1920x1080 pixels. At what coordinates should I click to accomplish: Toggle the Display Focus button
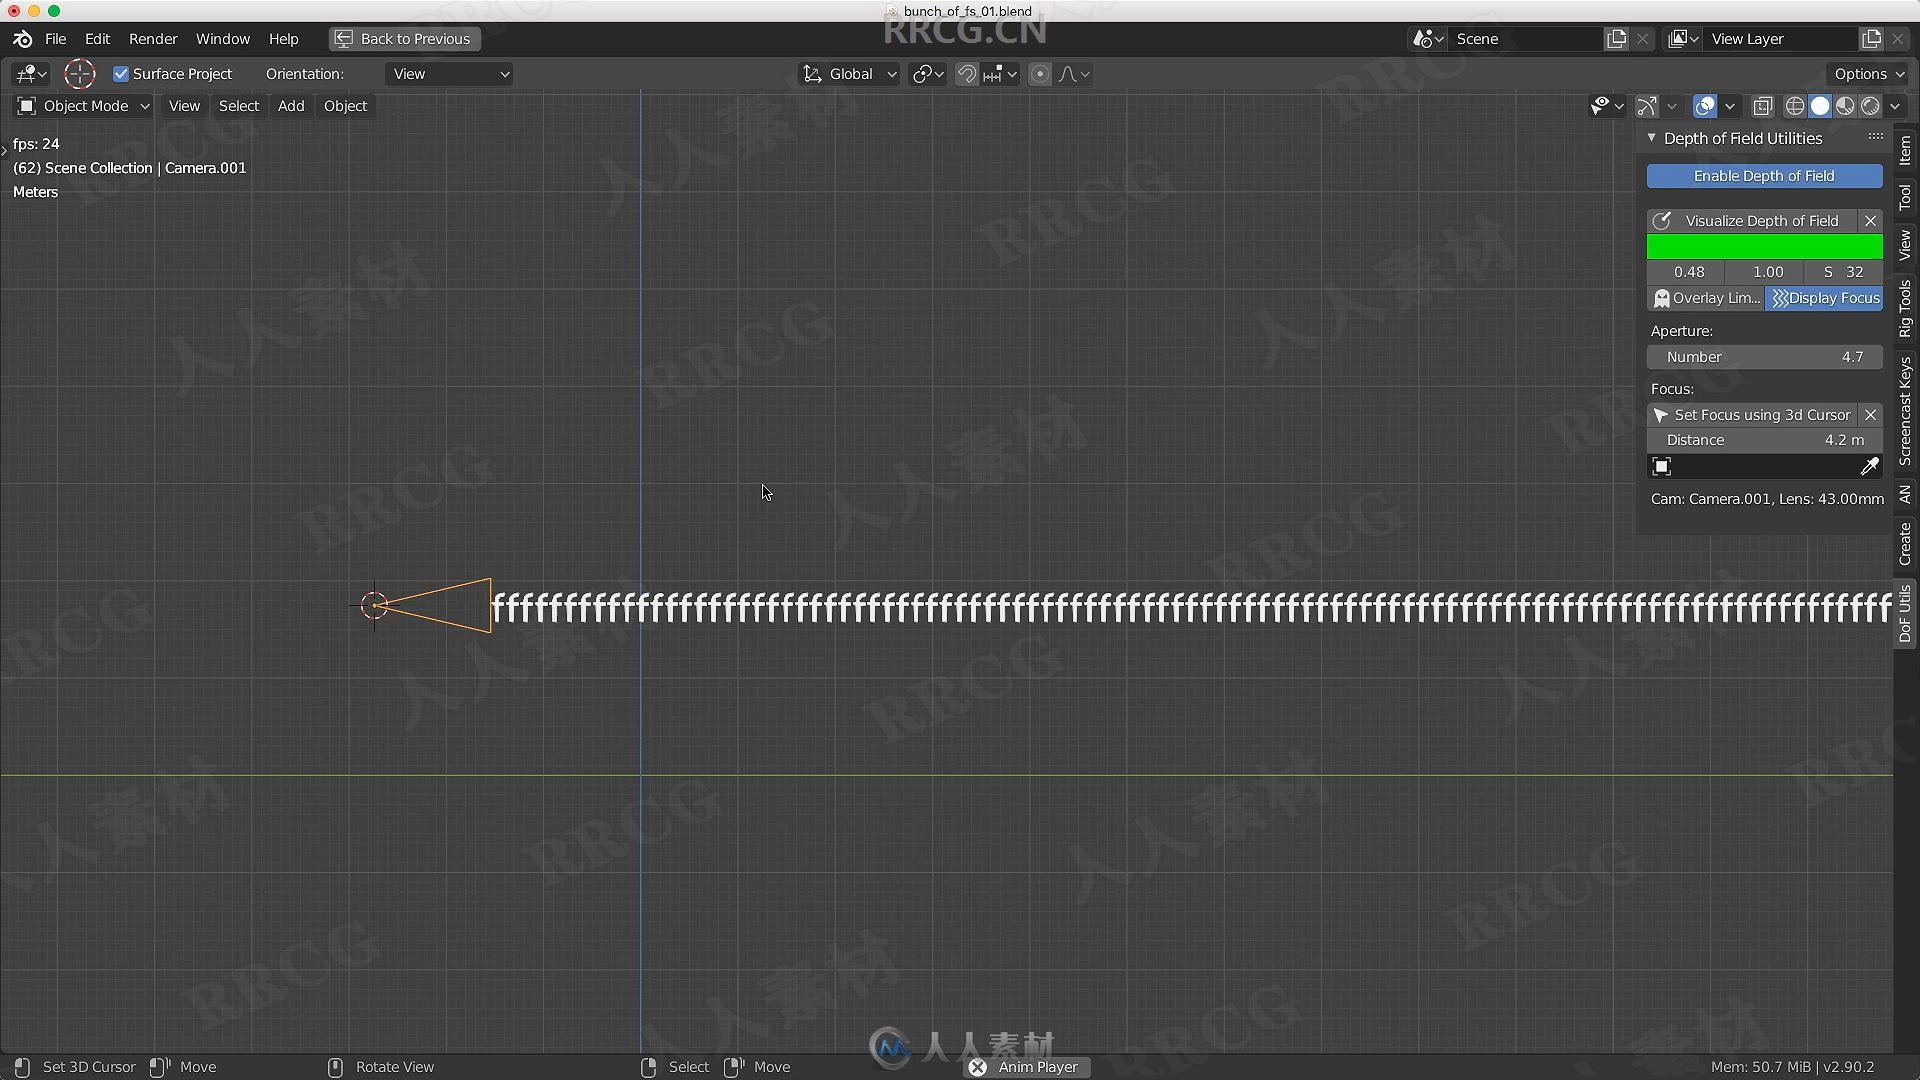tap(1824, 298)
